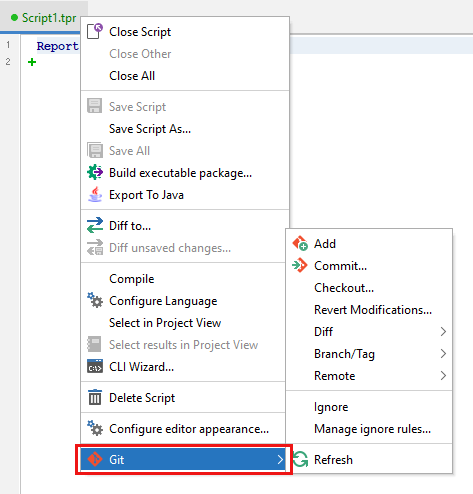Click the Git Commit arrow icon
Image resolution: width=473 pixels, height=494 pixels.
point(299,265)
